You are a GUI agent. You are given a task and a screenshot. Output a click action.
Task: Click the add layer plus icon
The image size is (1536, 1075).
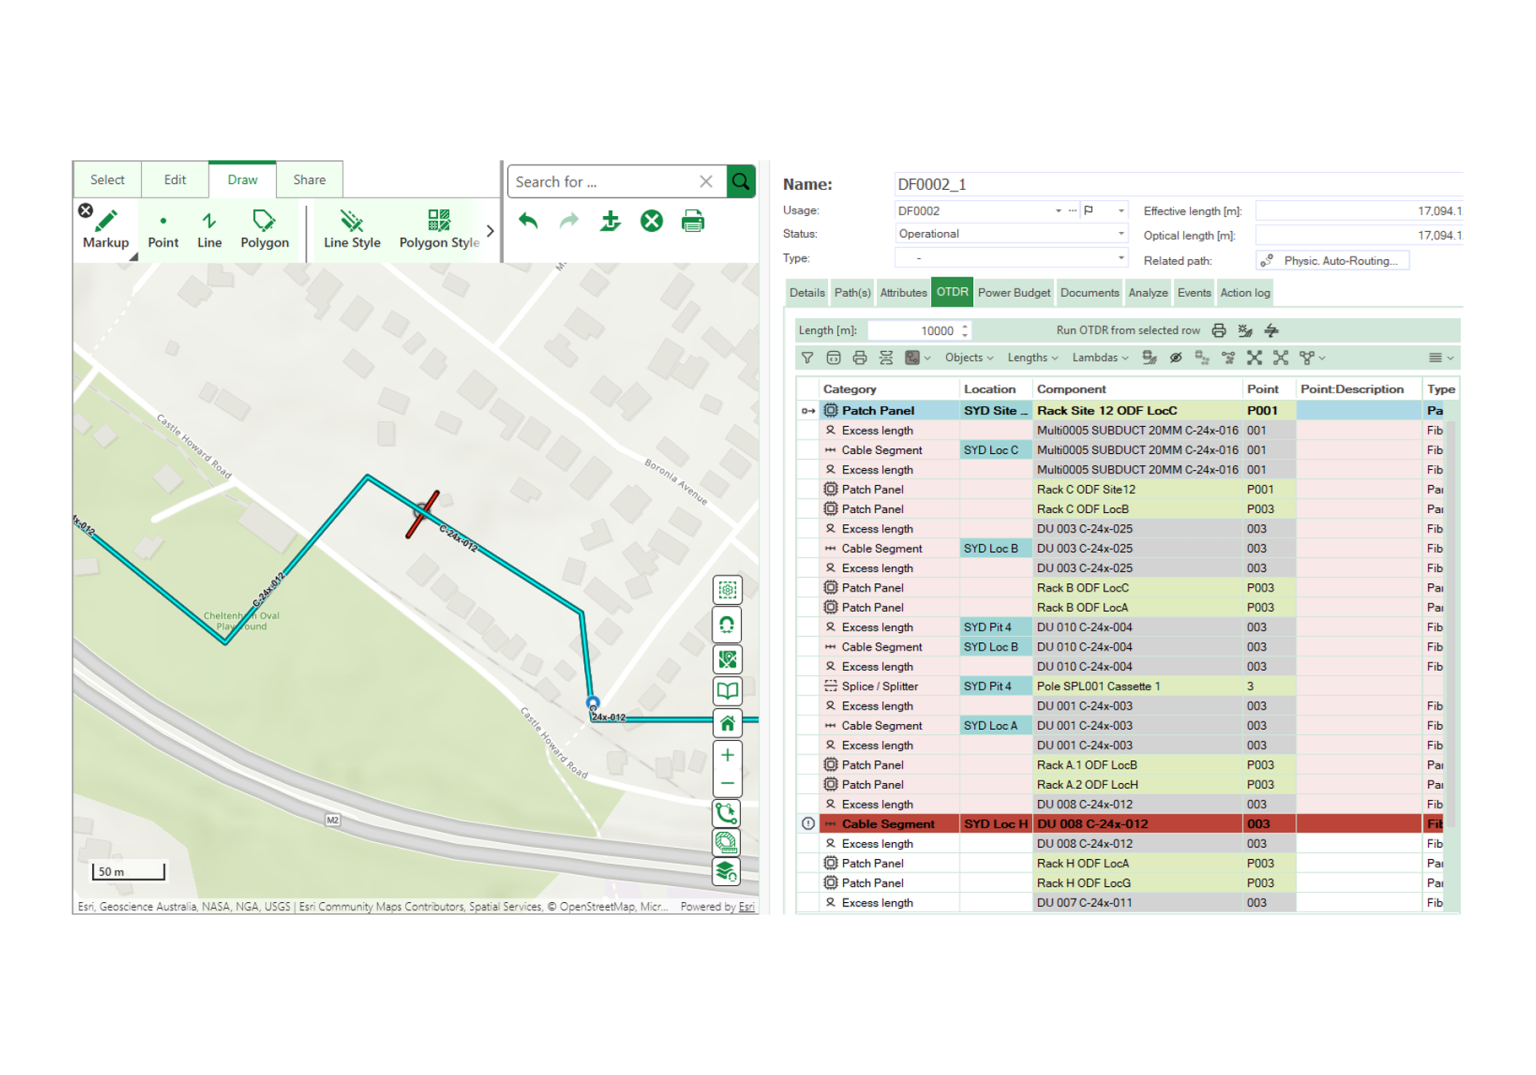pyautogui.click(x=610, y=221)
